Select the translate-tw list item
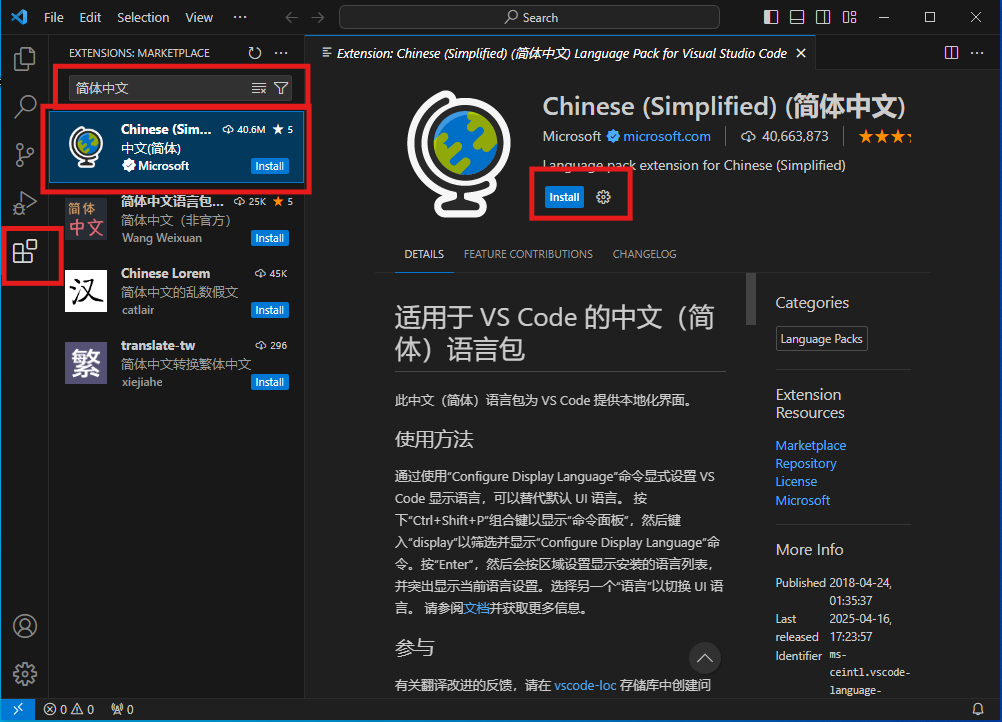The width and height of the screenshot is (1002, 722). 177,363
